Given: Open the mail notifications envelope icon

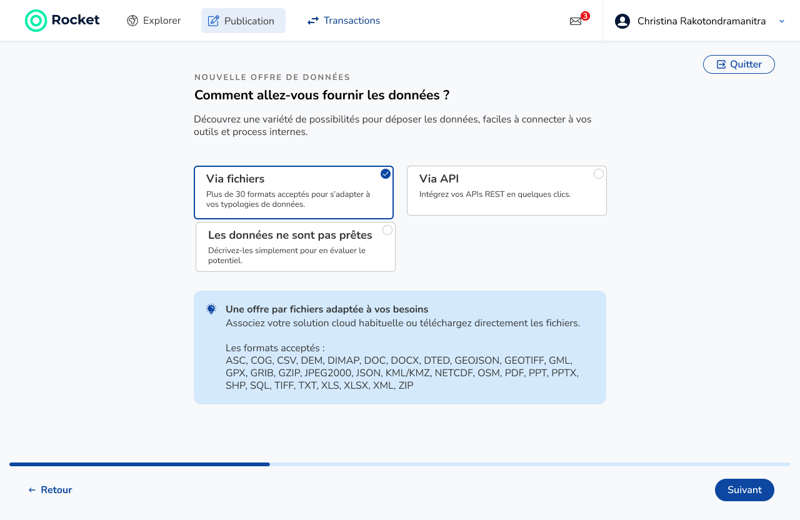Looking at the screenshot, I should click(576, 21).
